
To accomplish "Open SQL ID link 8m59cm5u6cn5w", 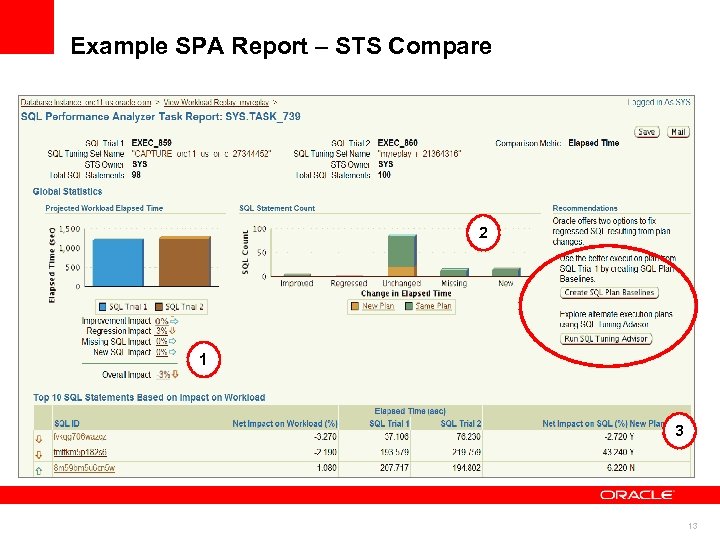I will pyautogui.click(x=84, y=468).
